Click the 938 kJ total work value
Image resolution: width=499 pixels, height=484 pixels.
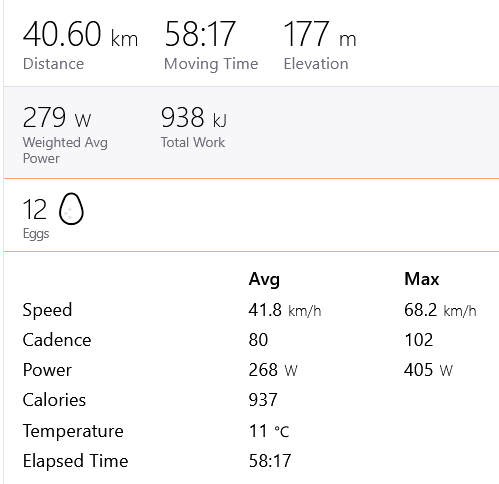[x=194, y=117]
